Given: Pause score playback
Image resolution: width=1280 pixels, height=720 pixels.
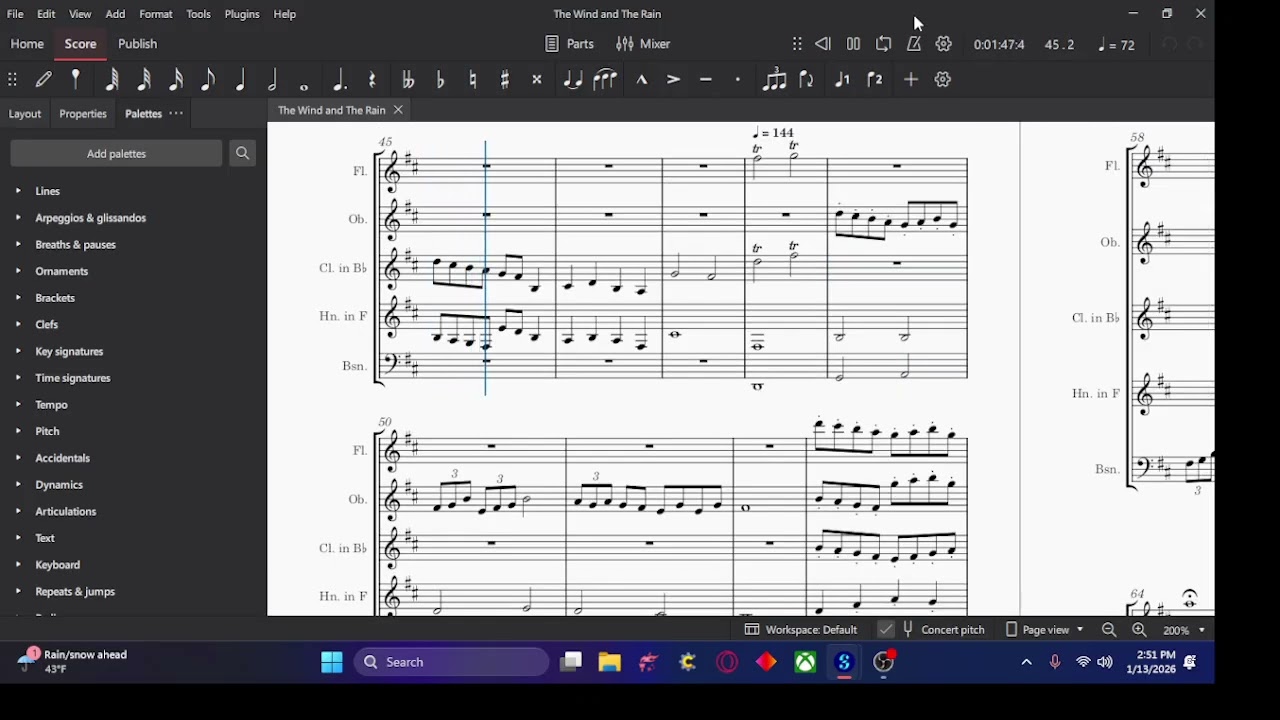Looking at the screenshot, I should pyautogui.click(x=853, y=44).
